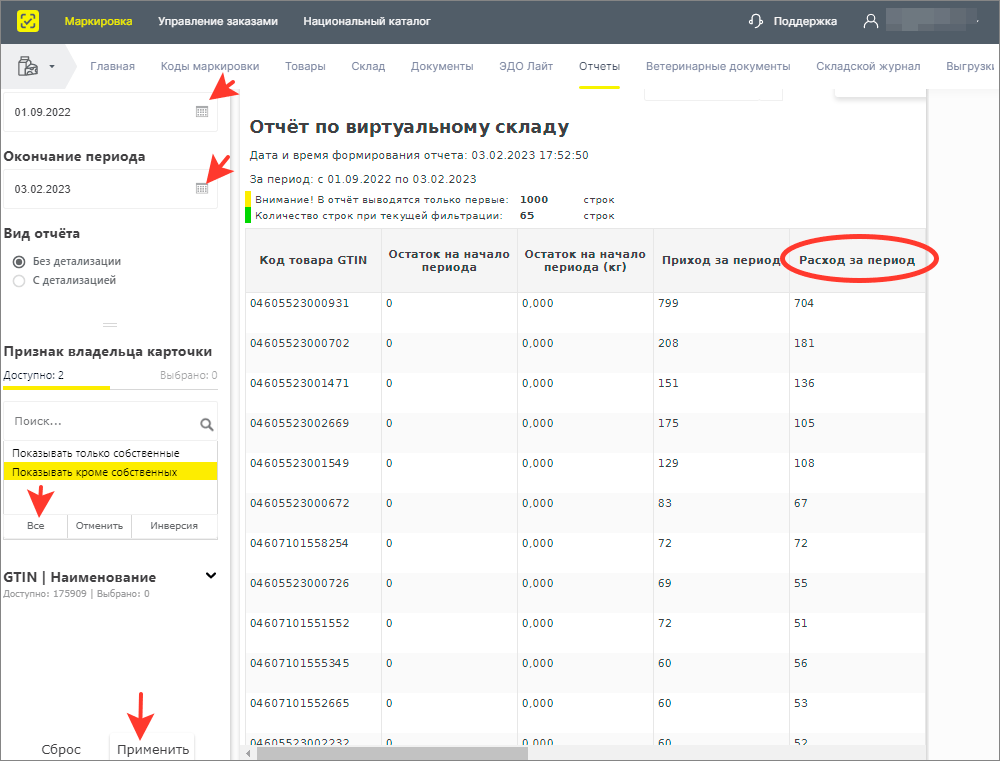Click the horizontal scrollbar thumb
1000x761 pixels.
click(392, 753)
